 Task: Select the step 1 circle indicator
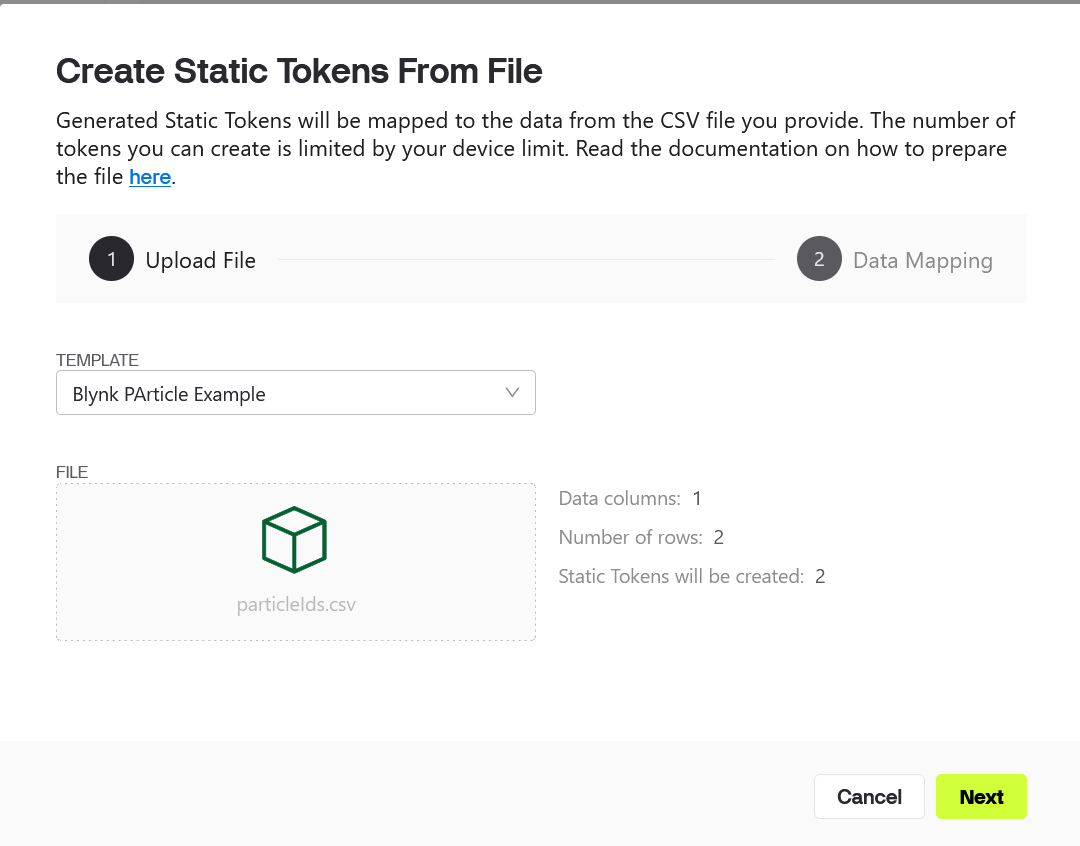point(111,259)
